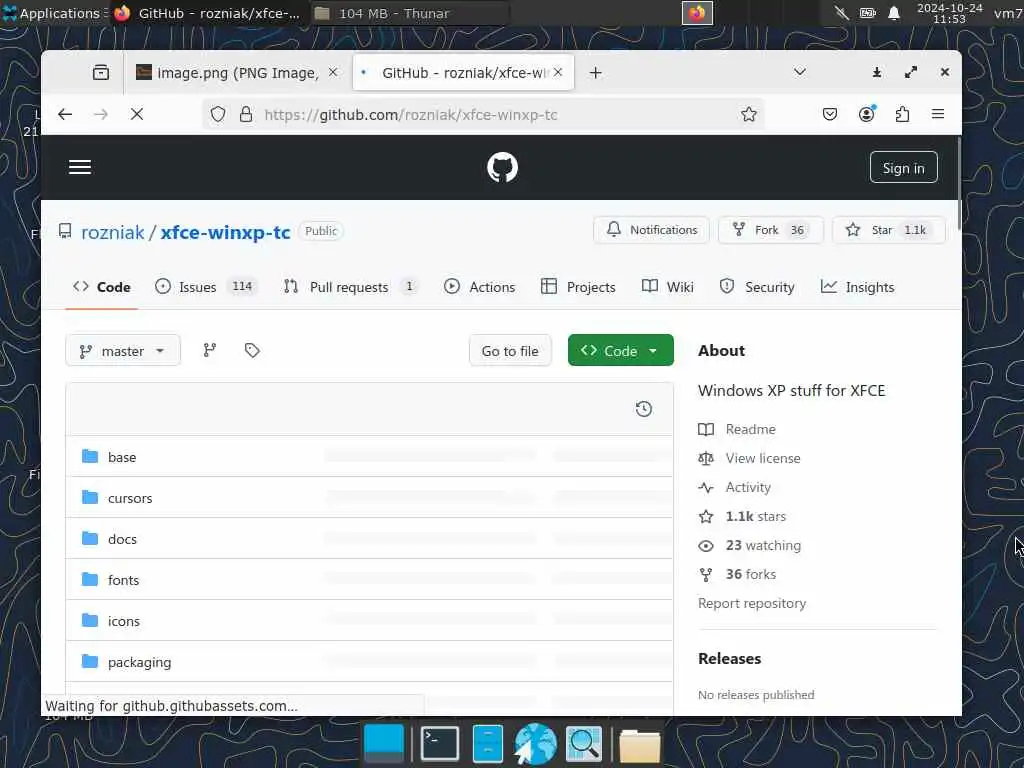Open the base folder
This screenshot has height=768, width=1024.
121,457
